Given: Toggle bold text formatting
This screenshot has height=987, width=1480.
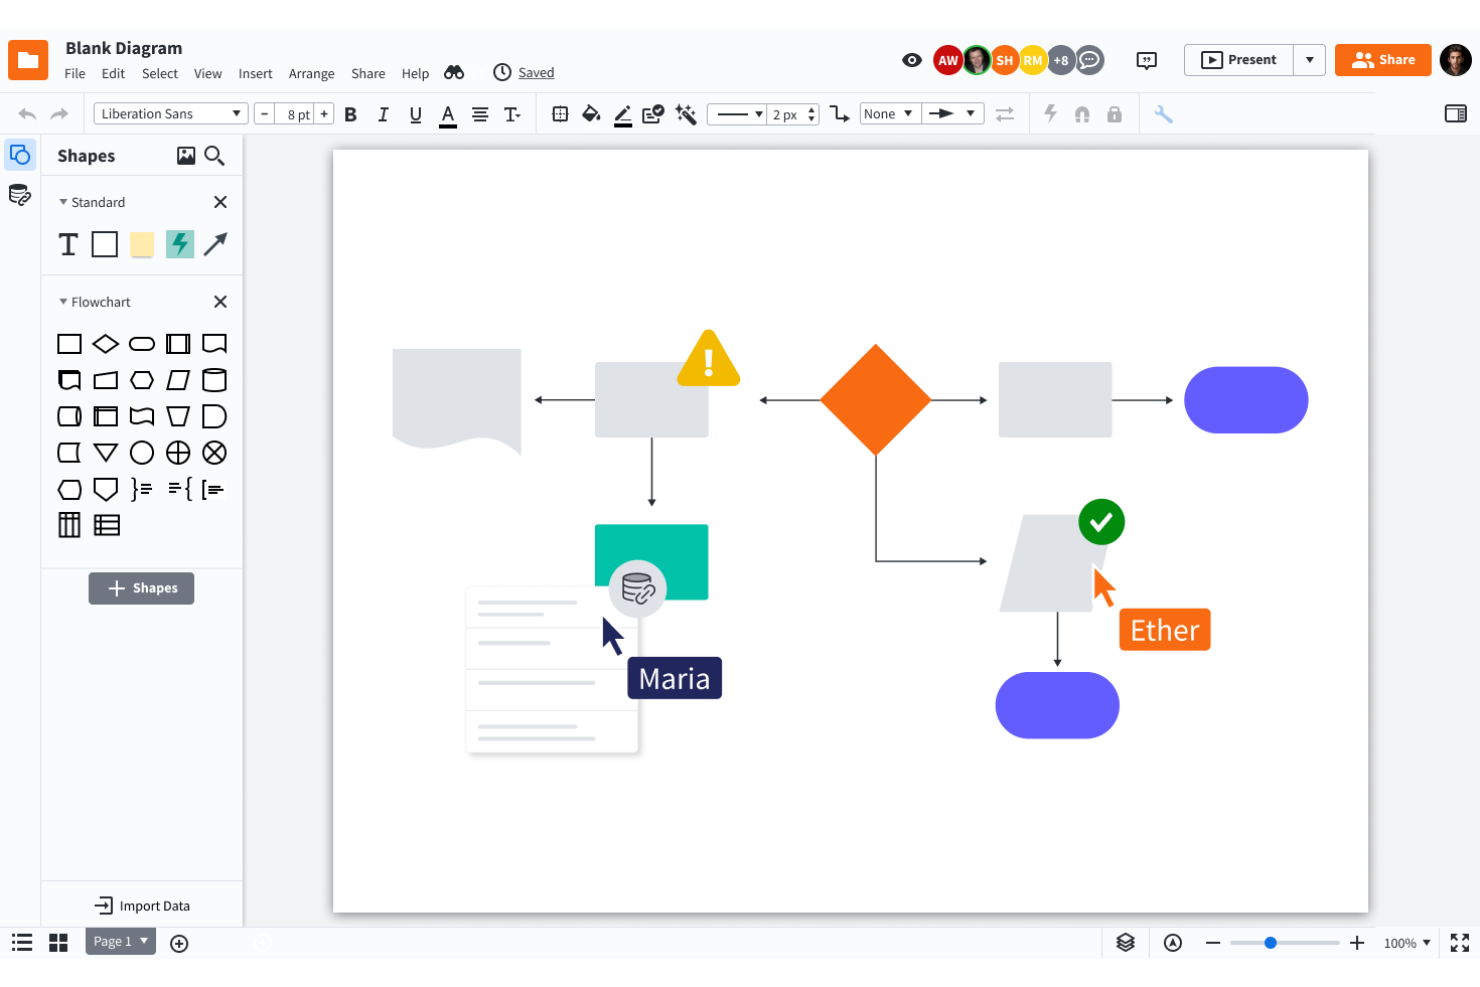Looking at the screenshot, I should [350, 114].
